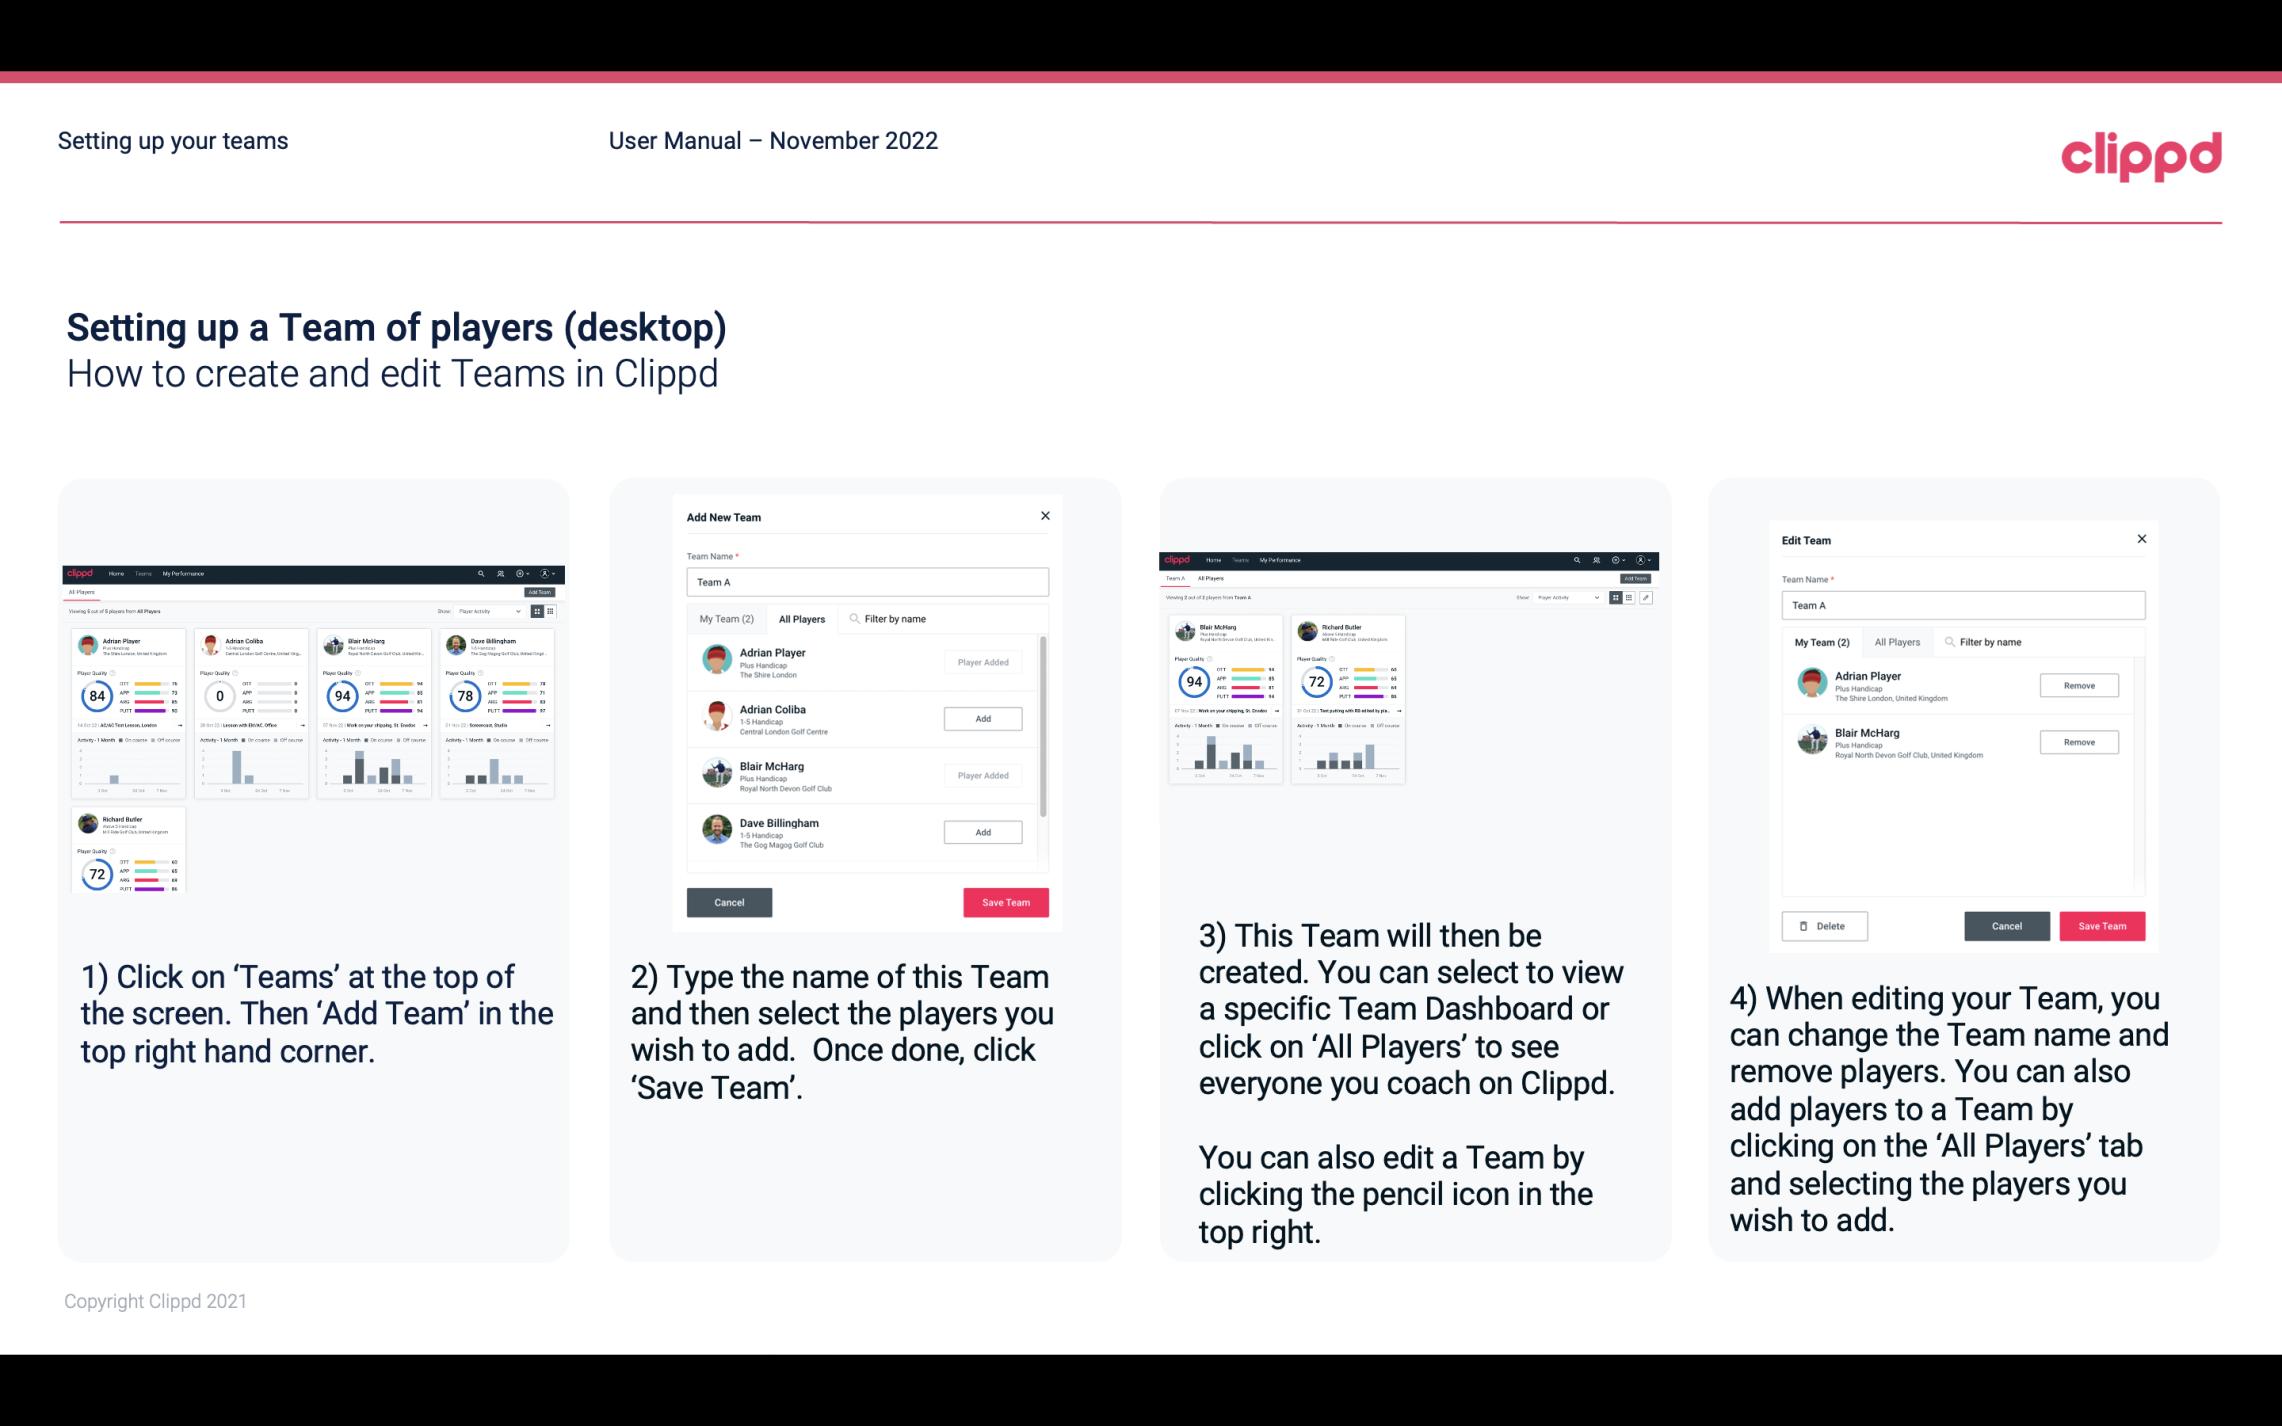Image resolution: width=2282 pixels, height=1426 pixels.
Task: Click the pencil edit icon top right dashboard
Action: pos(1646,598)
